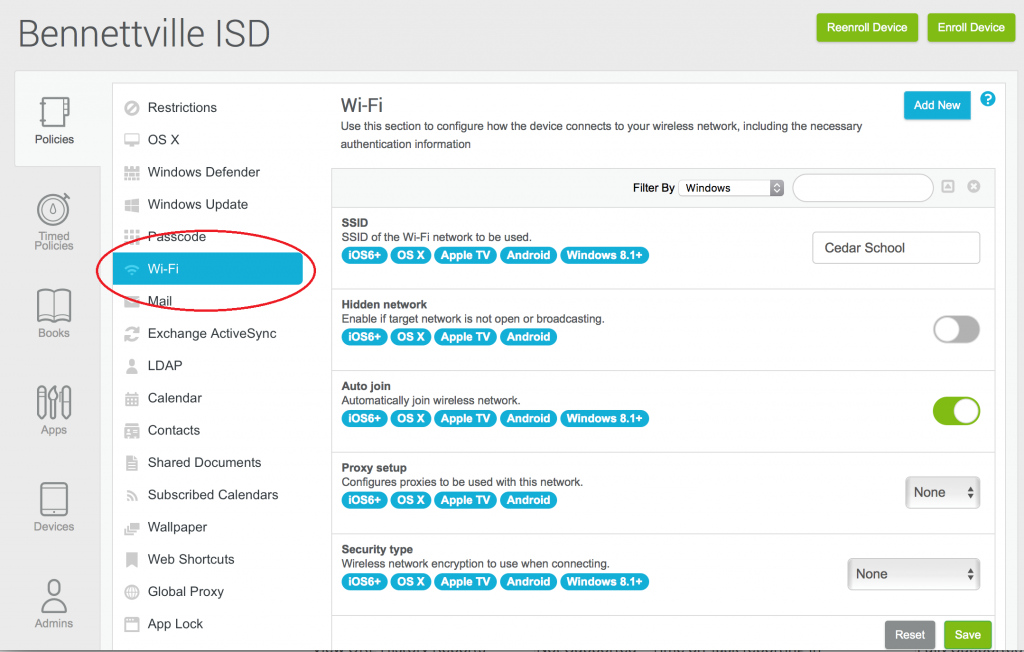Click the green Save button

pyautogui.click(x=967, y=634)
